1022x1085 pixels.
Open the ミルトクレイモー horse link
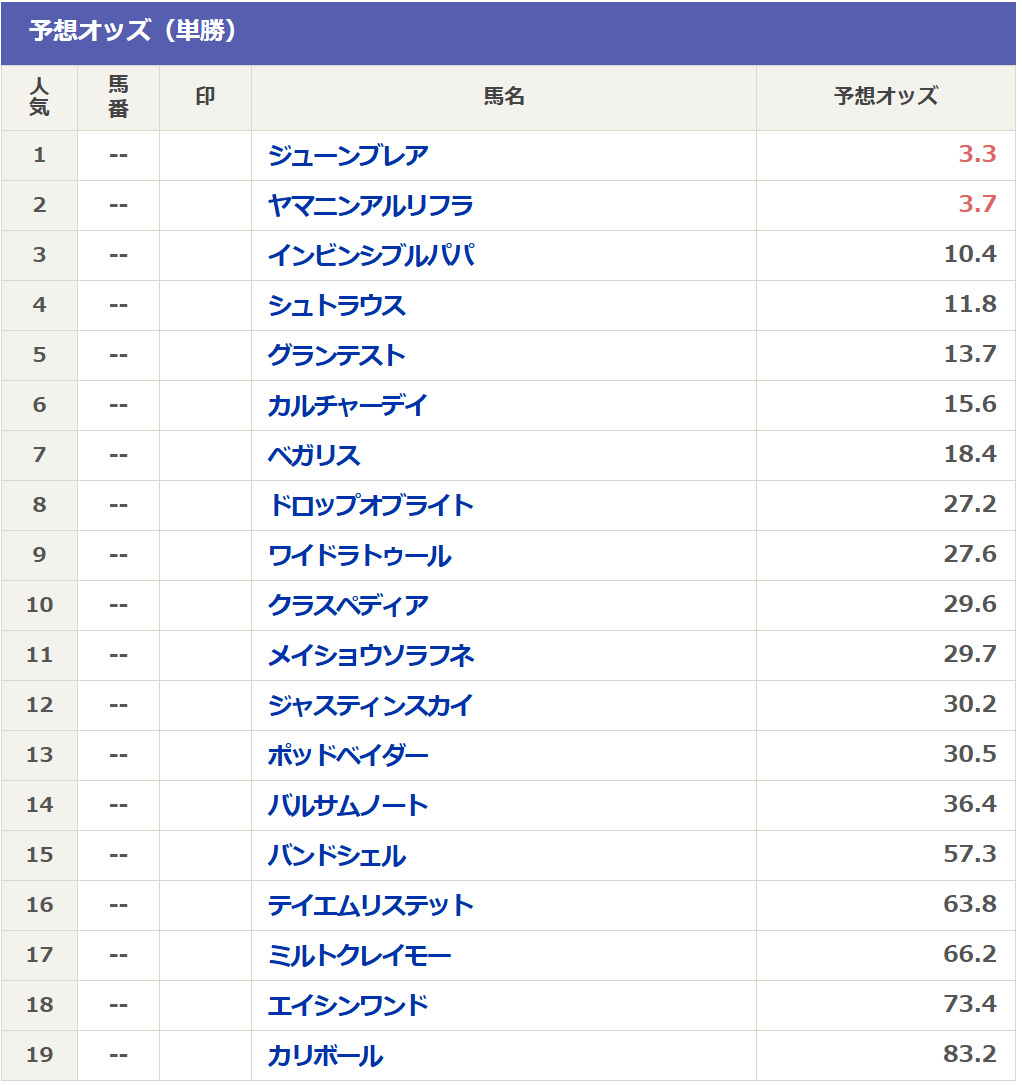[360, 956]
